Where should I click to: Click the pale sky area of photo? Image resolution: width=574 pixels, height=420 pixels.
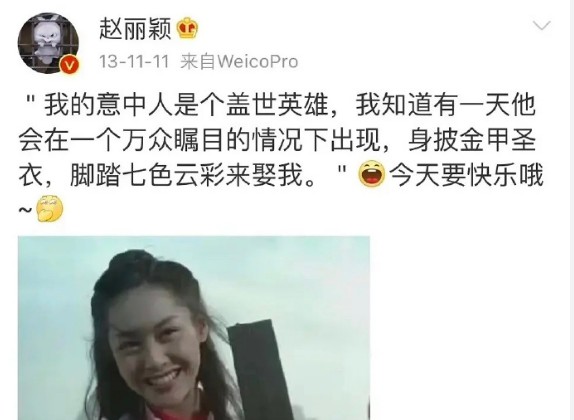(x=293, y=278)
